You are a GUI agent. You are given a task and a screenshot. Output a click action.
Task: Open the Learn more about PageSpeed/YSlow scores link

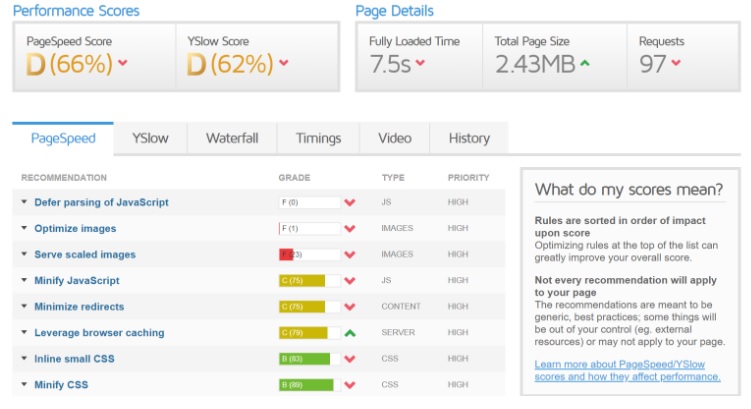click(x=627, y=370)
